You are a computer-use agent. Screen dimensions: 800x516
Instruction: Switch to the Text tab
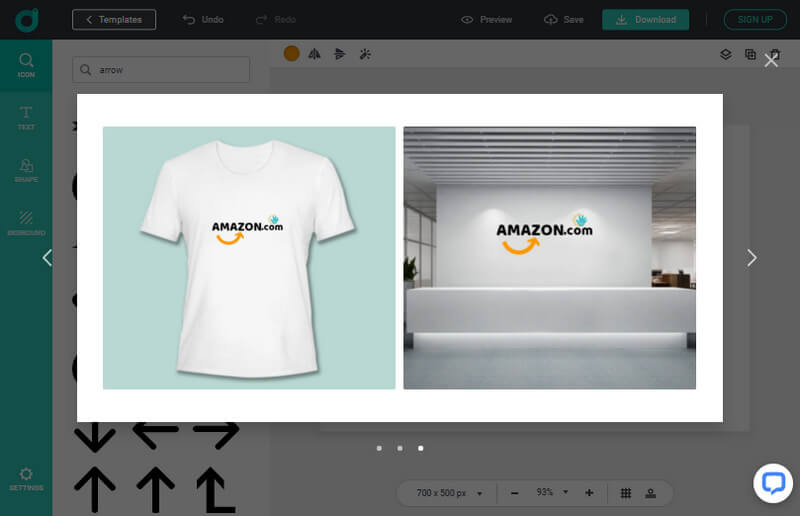pyautogui.click(x=26, y=118)
